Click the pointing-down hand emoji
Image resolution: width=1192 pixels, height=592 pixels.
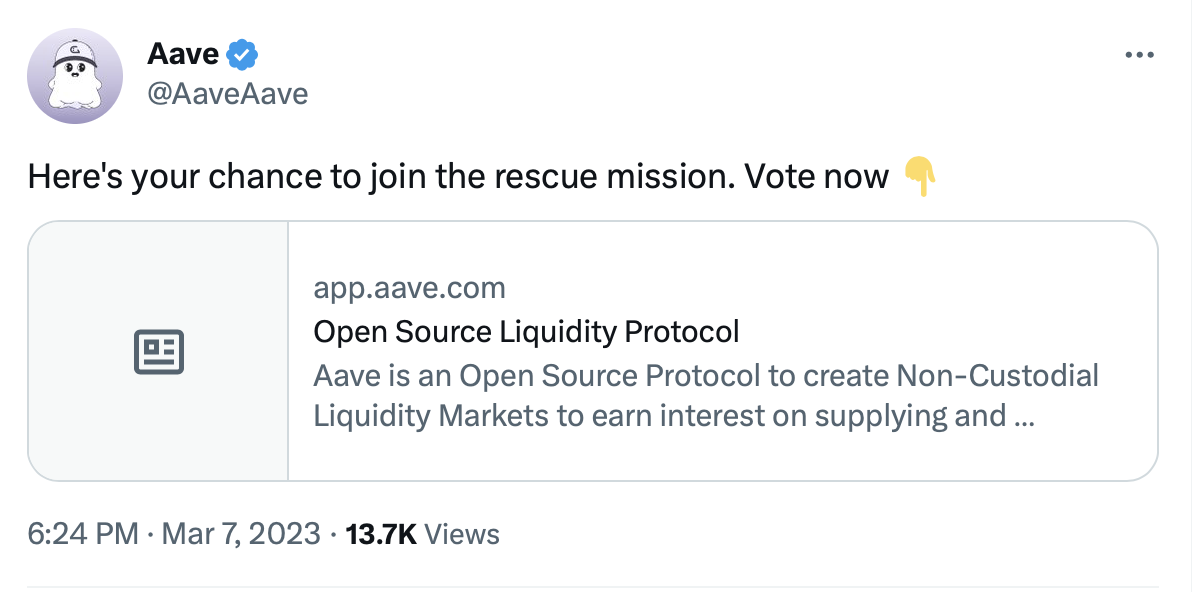(x=920, y=177)
